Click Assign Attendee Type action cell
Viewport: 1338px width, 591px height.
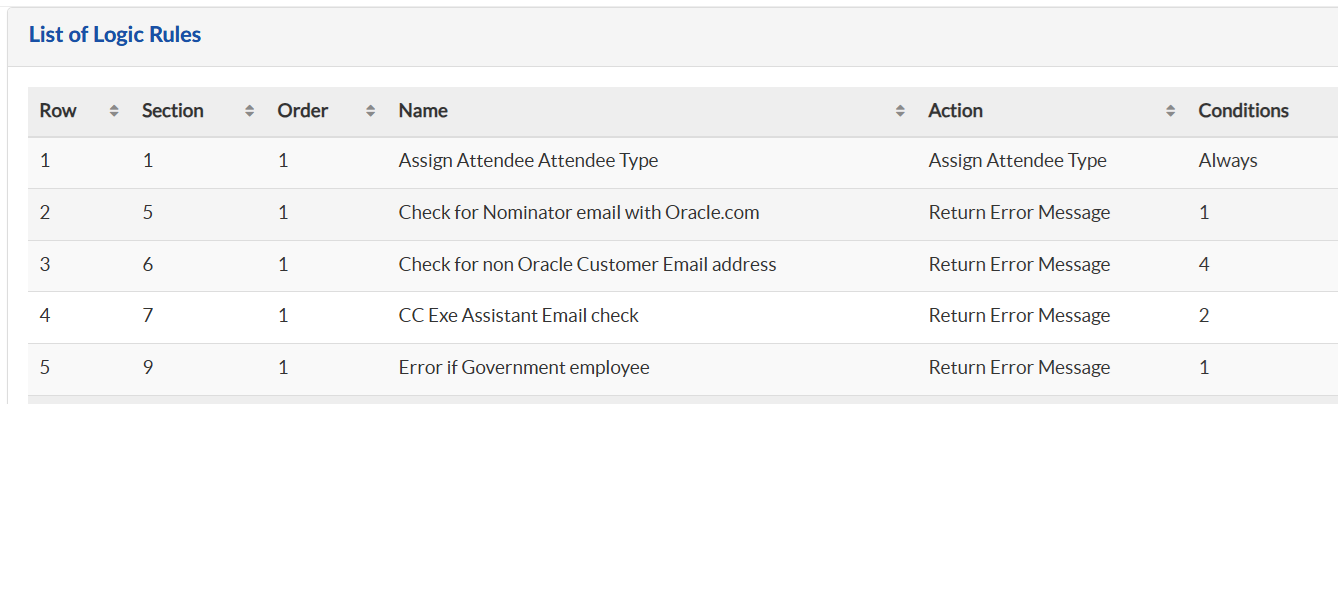[1017, 160]
